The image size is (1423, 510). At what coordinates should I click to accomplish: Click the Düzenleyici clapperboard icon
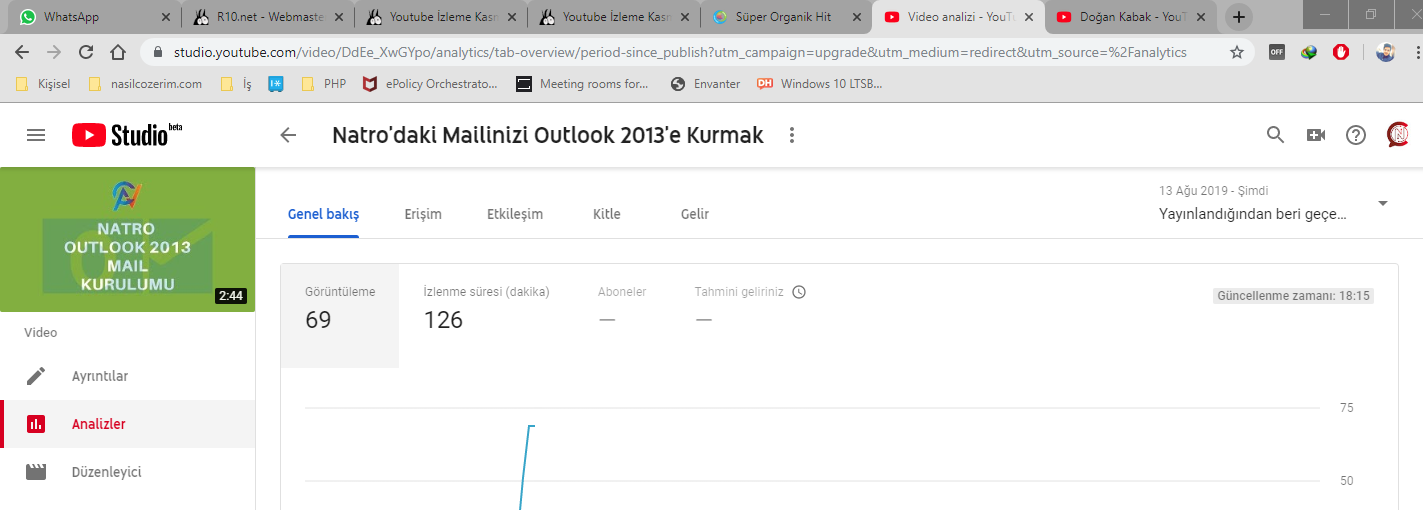pos(36,472)
